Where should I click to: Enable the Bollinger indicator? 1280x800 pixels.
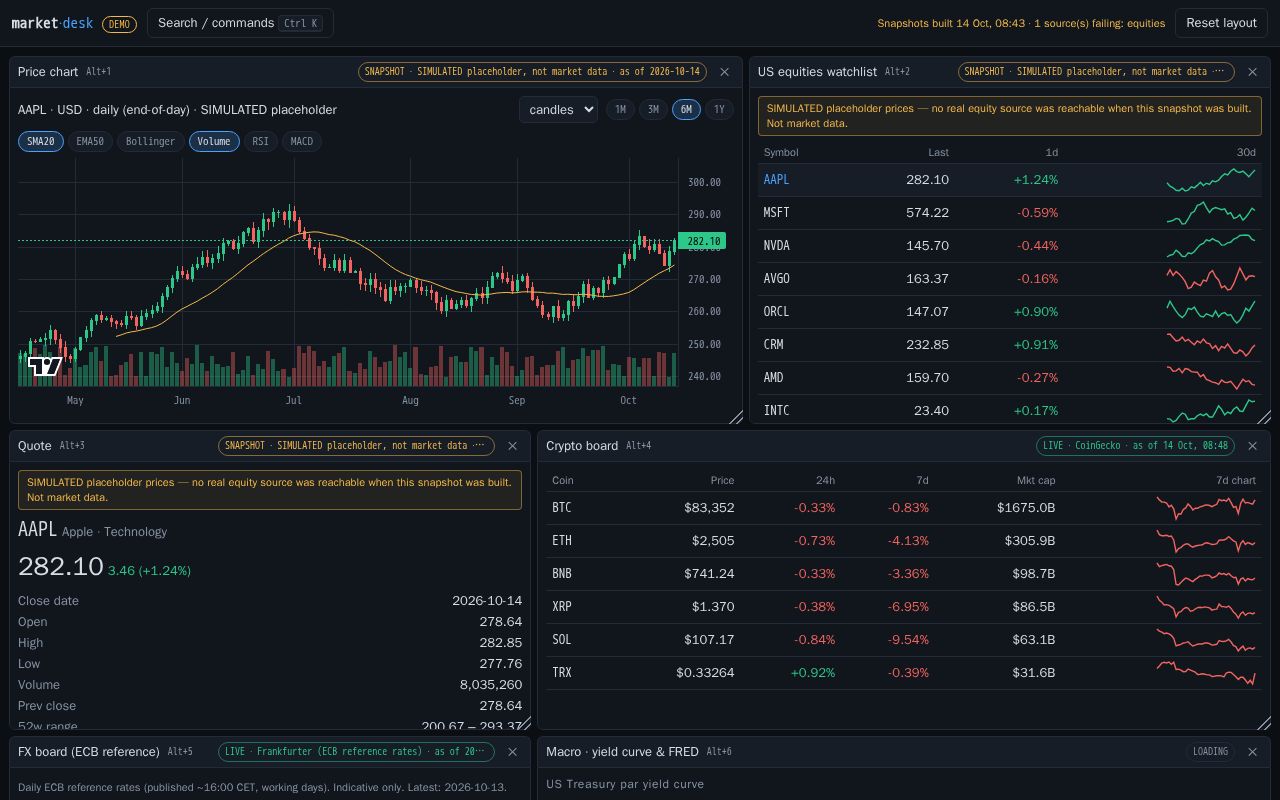tap(151, 141)
